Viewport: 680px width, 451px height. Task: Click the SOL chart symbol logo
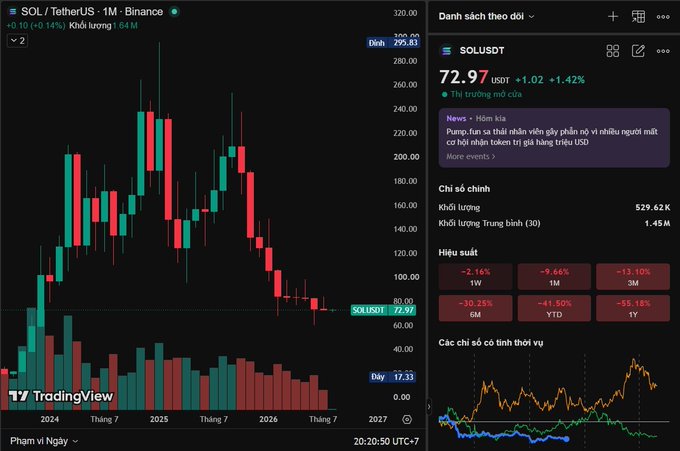tap(13, 12)
